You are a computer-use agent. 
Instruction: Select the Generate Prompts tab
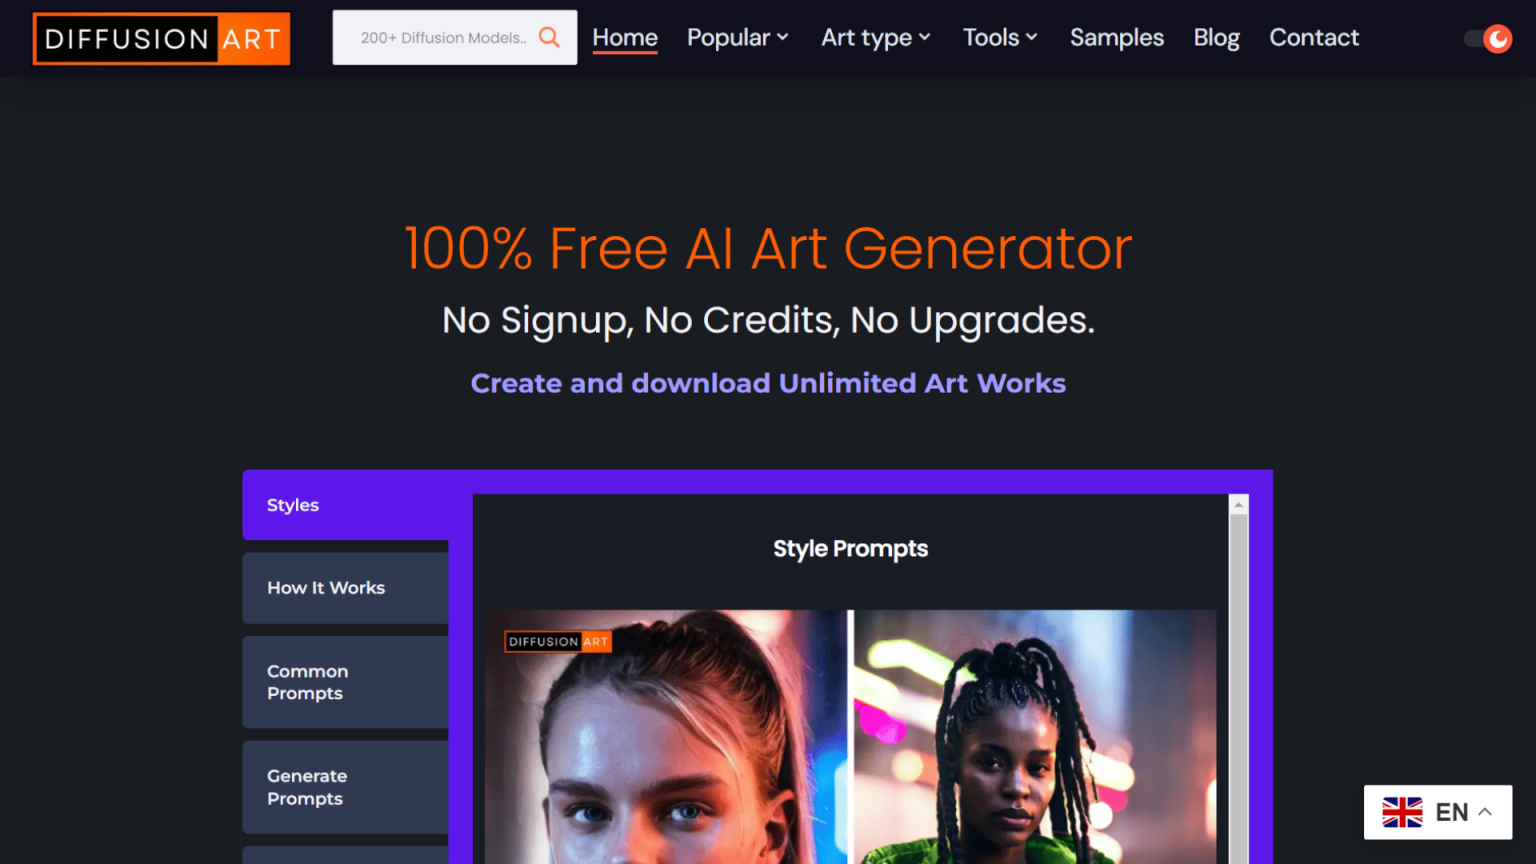pos(345,787)
